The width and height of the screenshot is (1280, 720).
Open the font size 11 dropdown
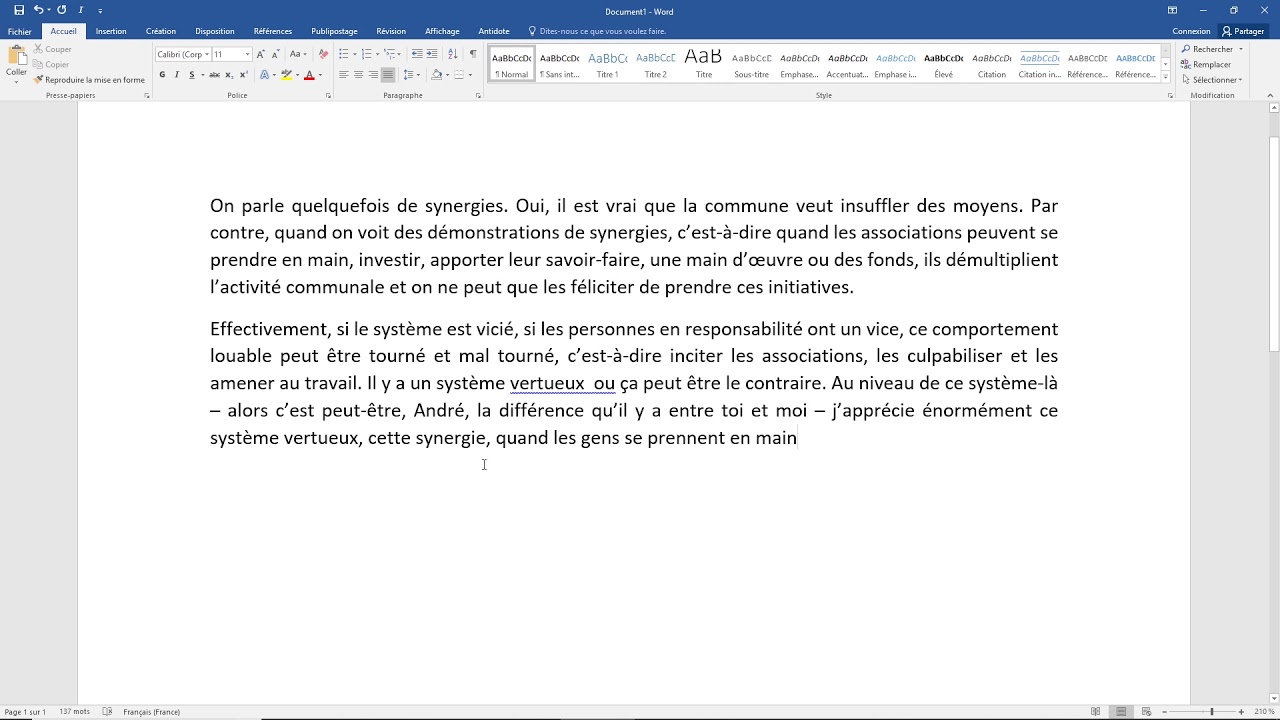[x=247, y=54]
